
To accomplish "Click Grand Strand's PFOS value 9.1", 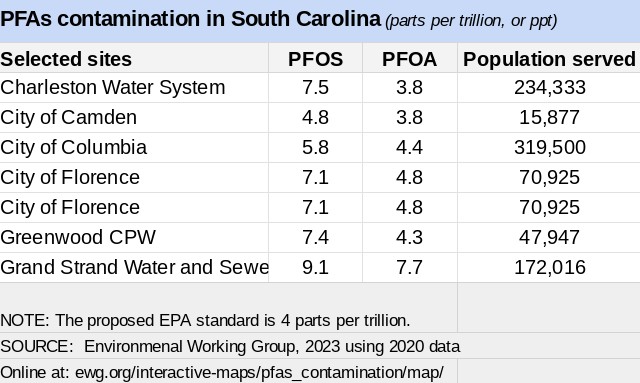I will coord(316,267).
